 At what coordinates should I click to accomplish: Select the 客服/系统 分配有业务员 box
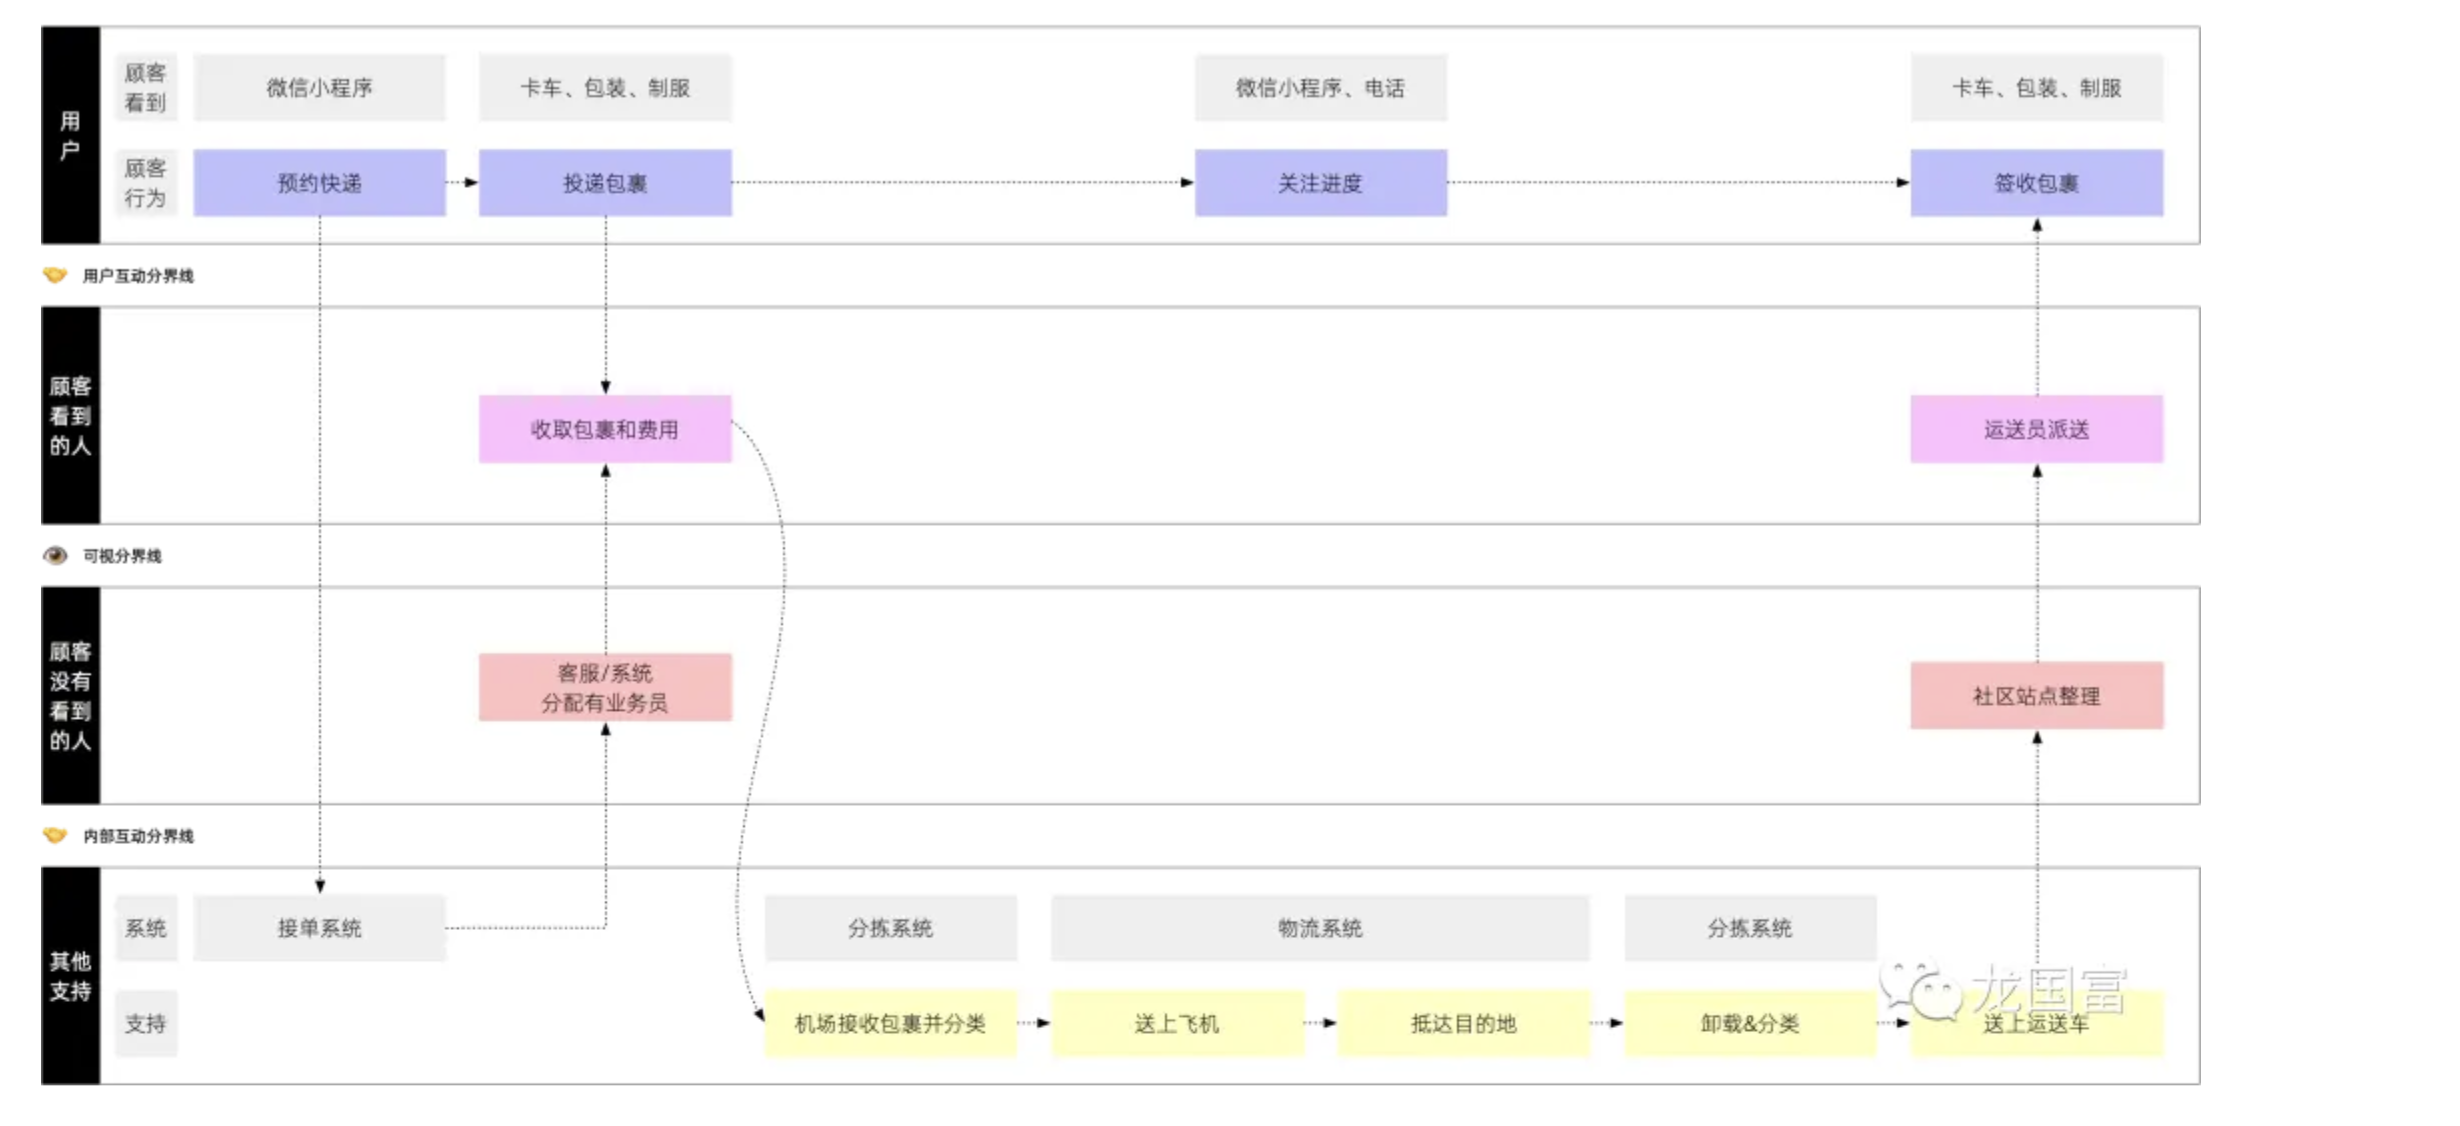pos(605,687)
